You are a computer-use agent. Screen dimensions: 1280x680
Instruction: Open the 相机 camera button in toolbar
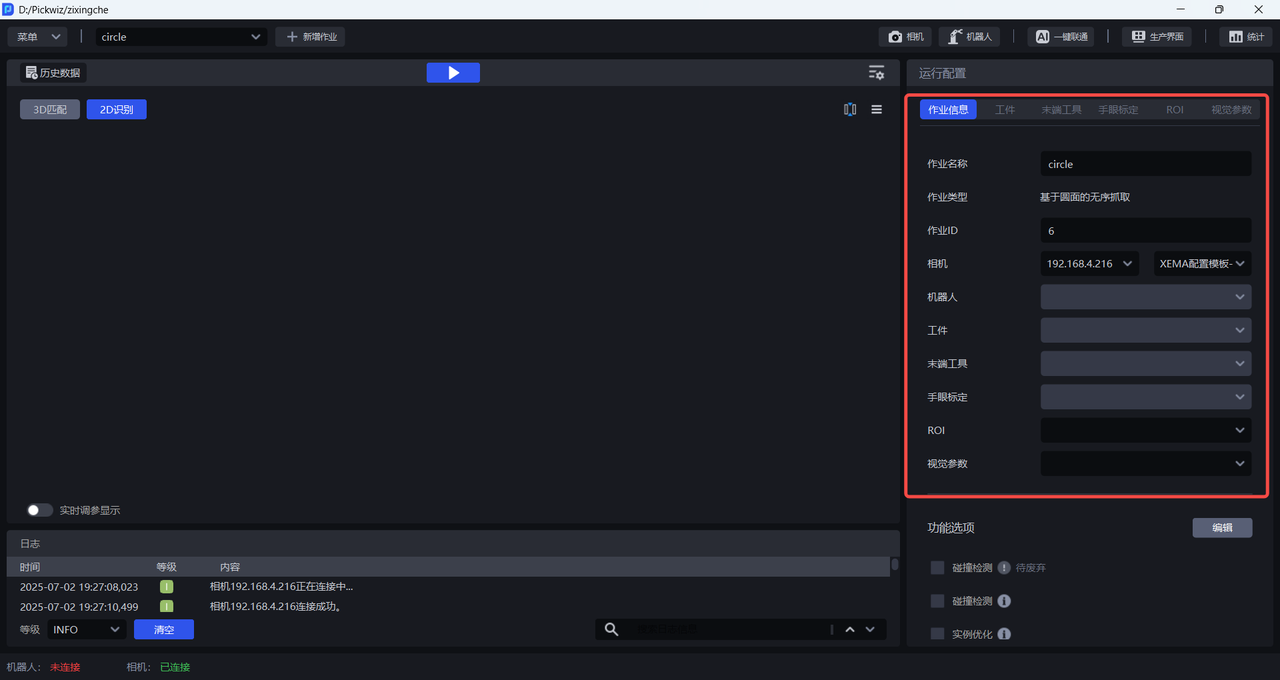(x=906, y=37)
